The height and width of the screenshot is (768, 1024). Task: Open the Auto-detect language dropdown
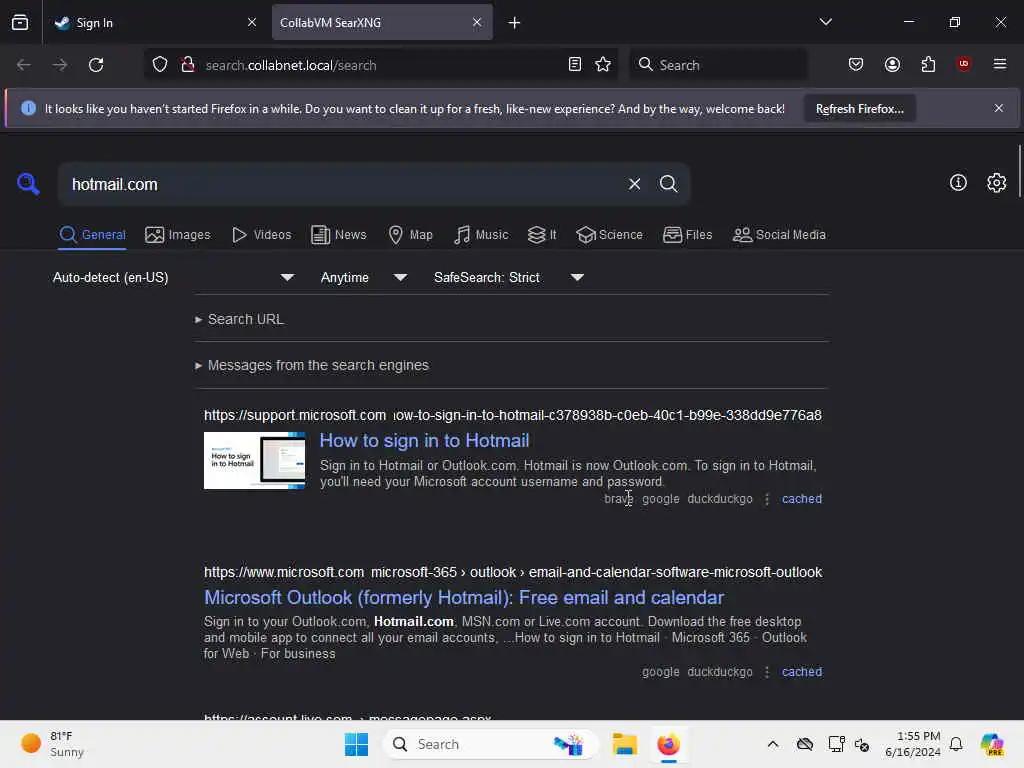(x=174, y=278)
